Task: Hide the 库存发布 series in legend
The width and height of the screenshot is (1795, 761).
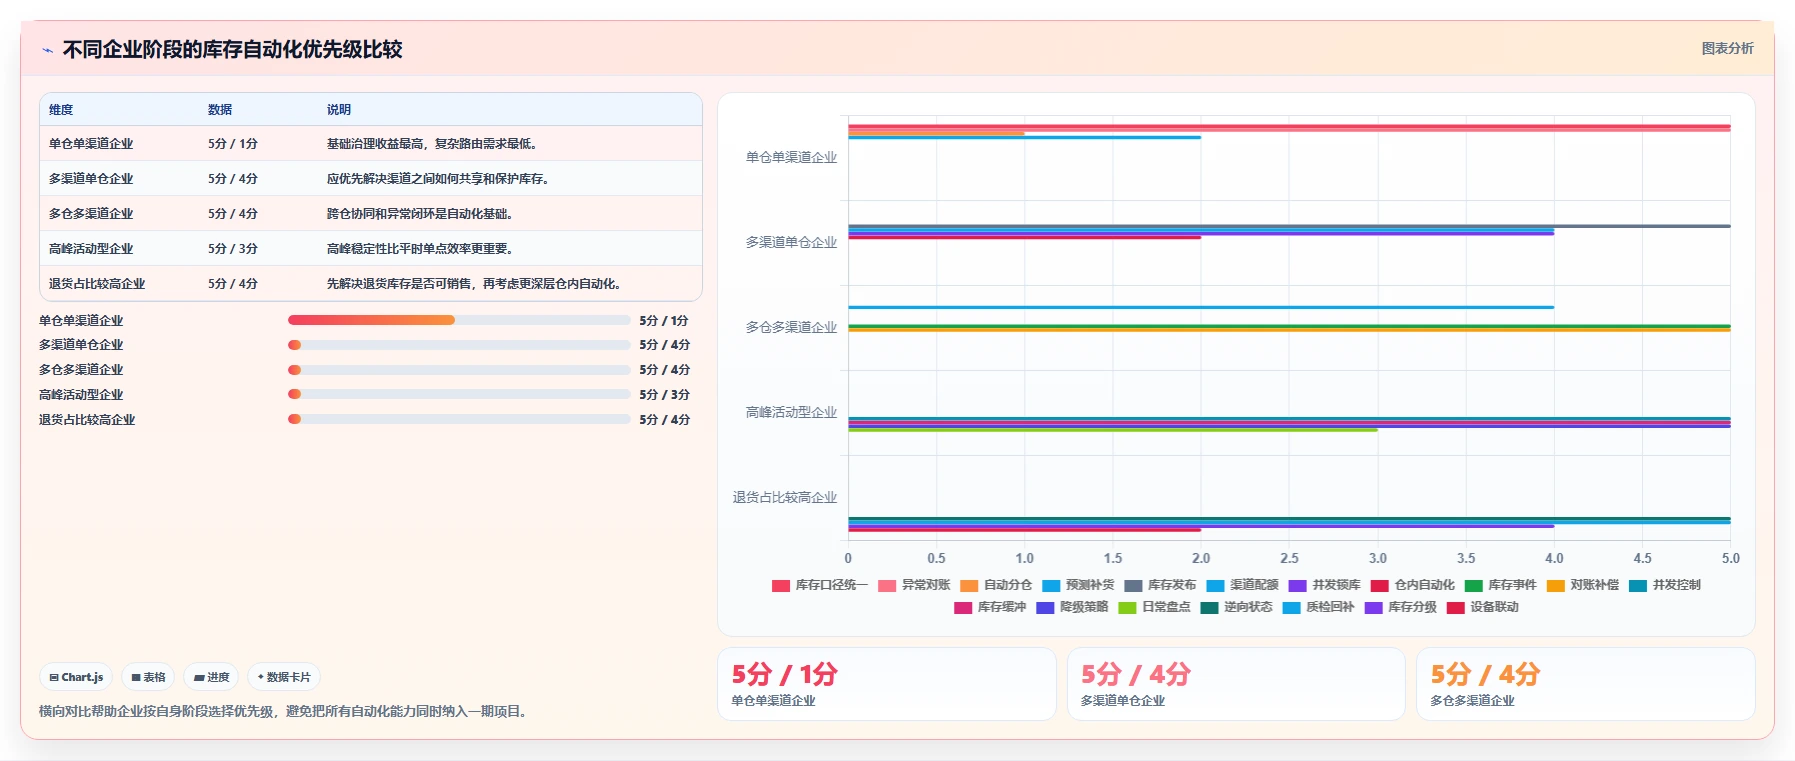Action: pyautogui.click(x=1160, y=585)
